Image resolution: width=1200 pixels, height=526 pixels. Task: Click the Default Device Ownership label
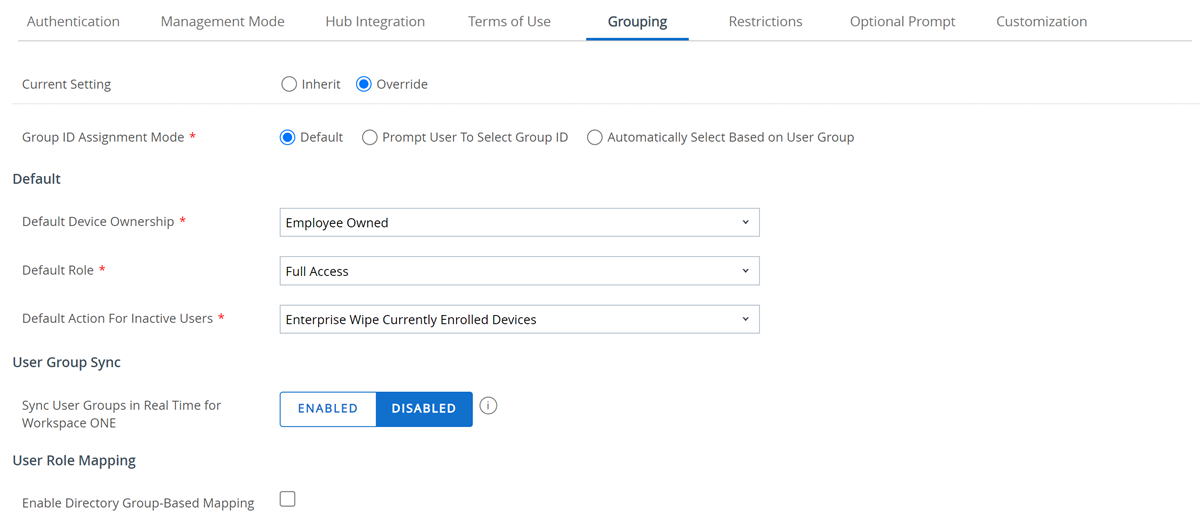(x=98, y=221)
